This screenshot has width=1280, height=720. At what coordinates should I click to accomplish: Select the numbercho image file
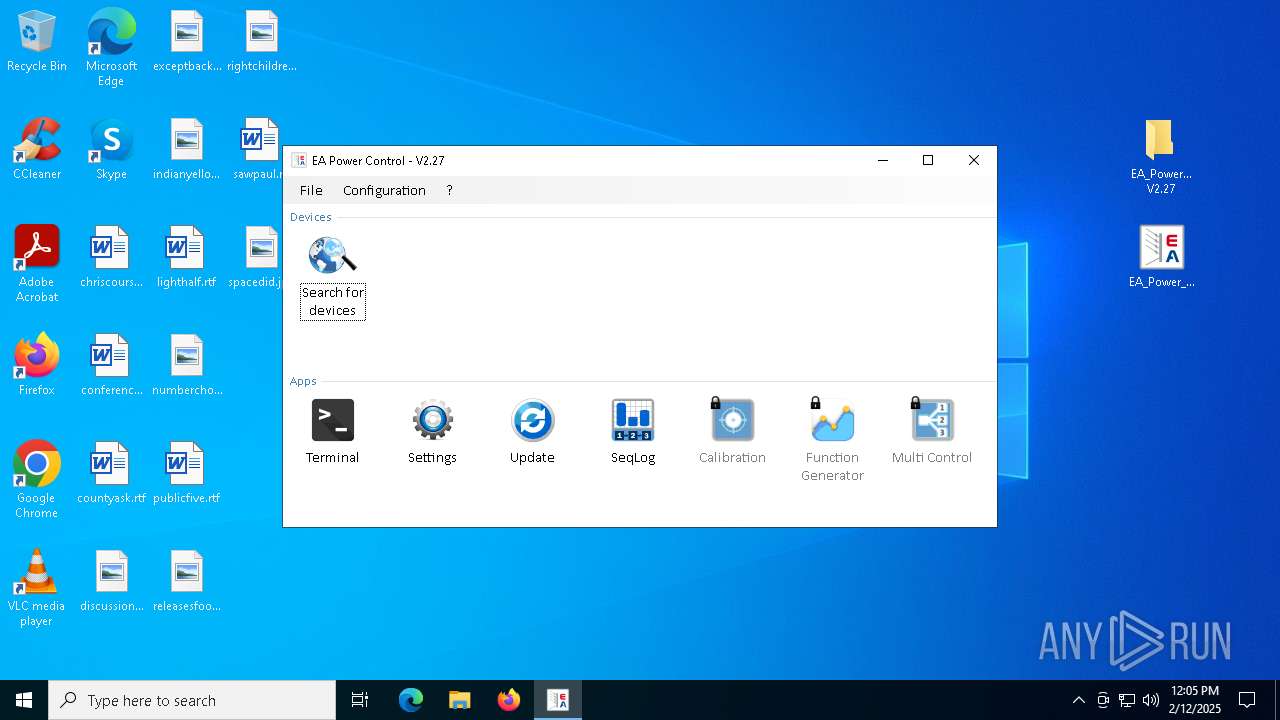[x=187, y=366]
